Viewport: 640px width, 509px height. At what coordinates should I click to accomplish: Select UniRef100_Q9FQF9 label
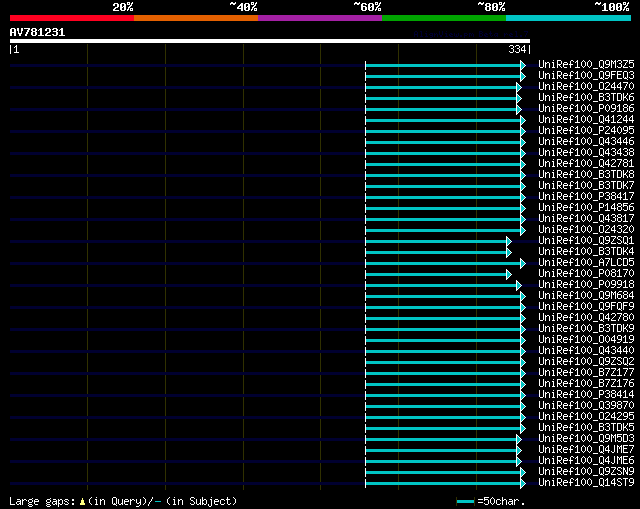[x=586, y=307]
